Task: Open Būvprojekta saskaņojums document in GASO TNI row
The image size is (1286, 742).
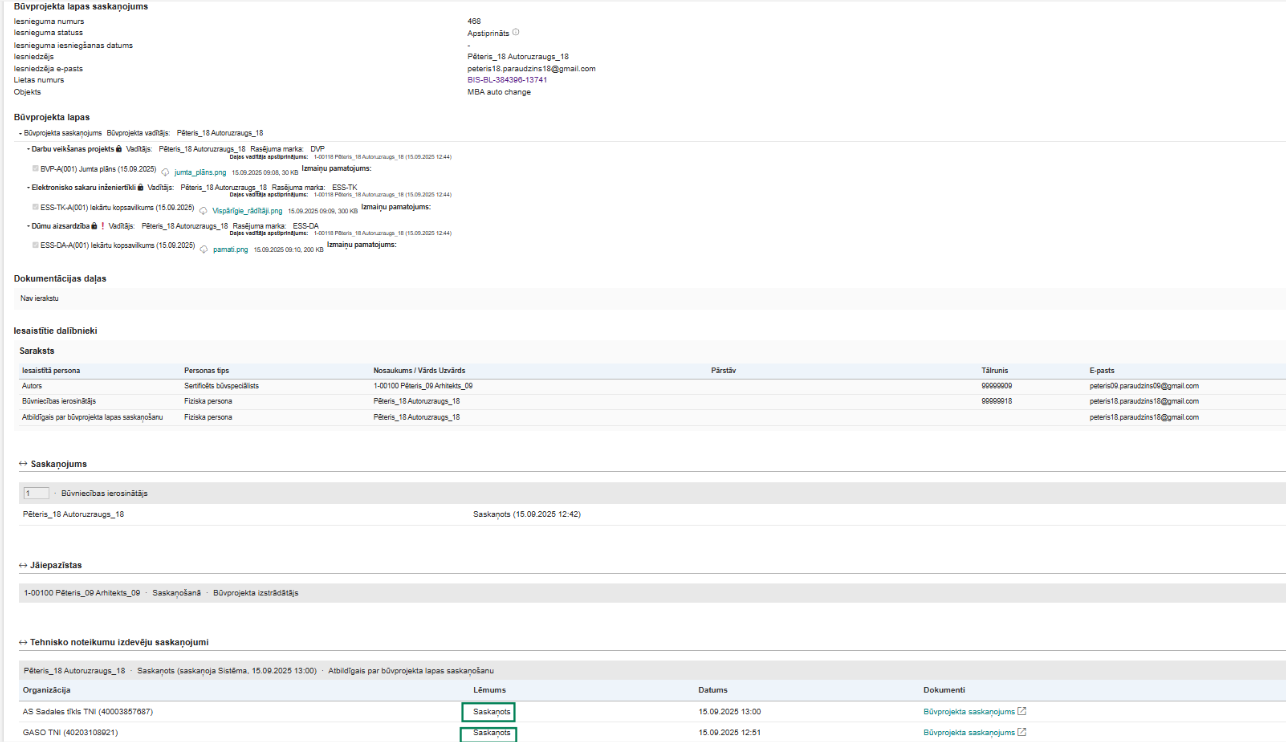Action: tap(968, 733)
